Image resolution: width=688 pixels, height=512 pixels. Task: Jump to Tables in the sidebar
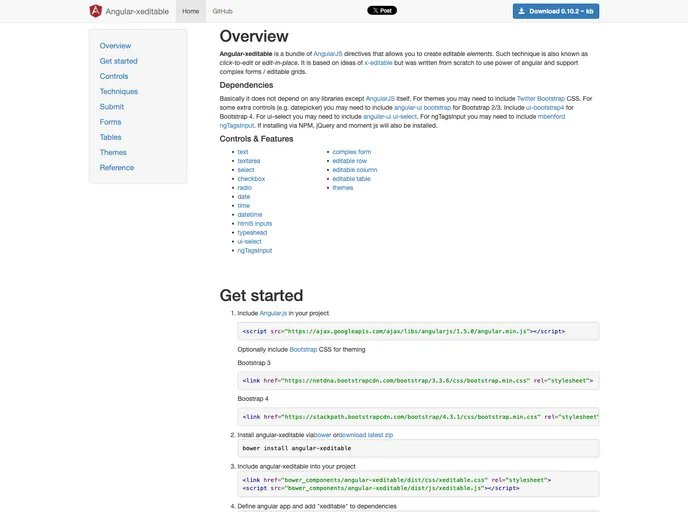110,137
